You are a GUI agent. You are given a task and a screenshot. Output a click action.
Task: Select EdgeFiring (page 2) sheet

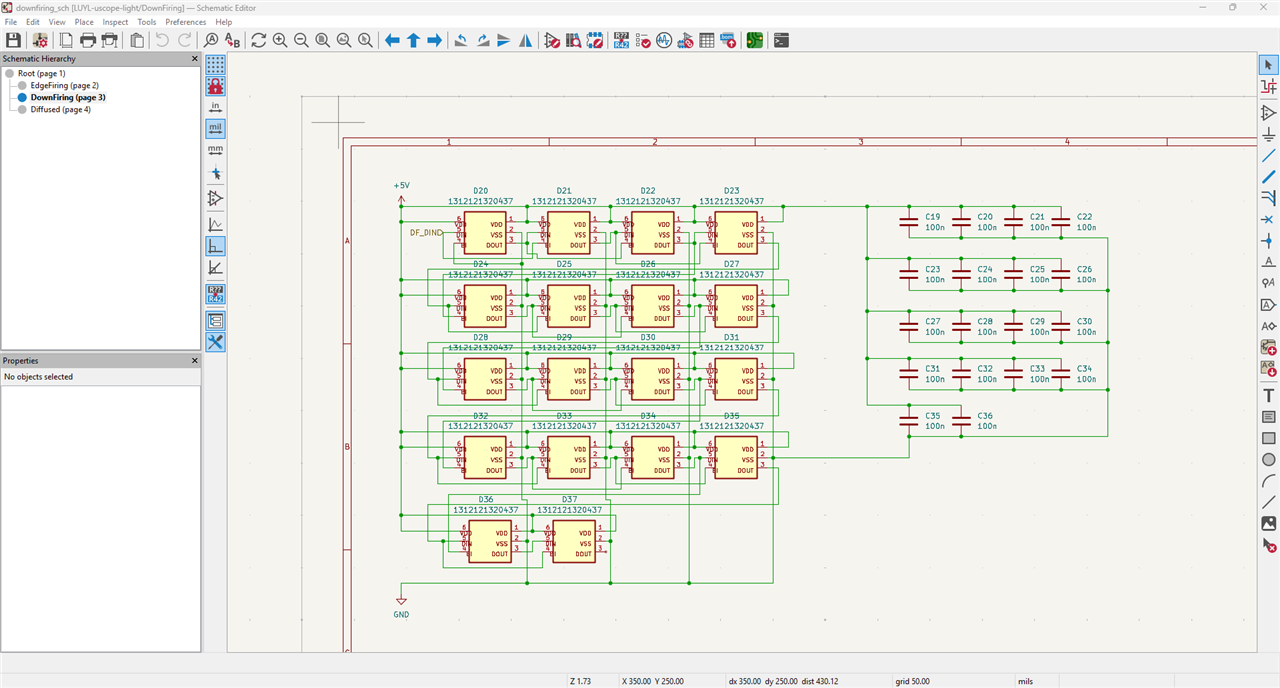(x=64, y=85)
